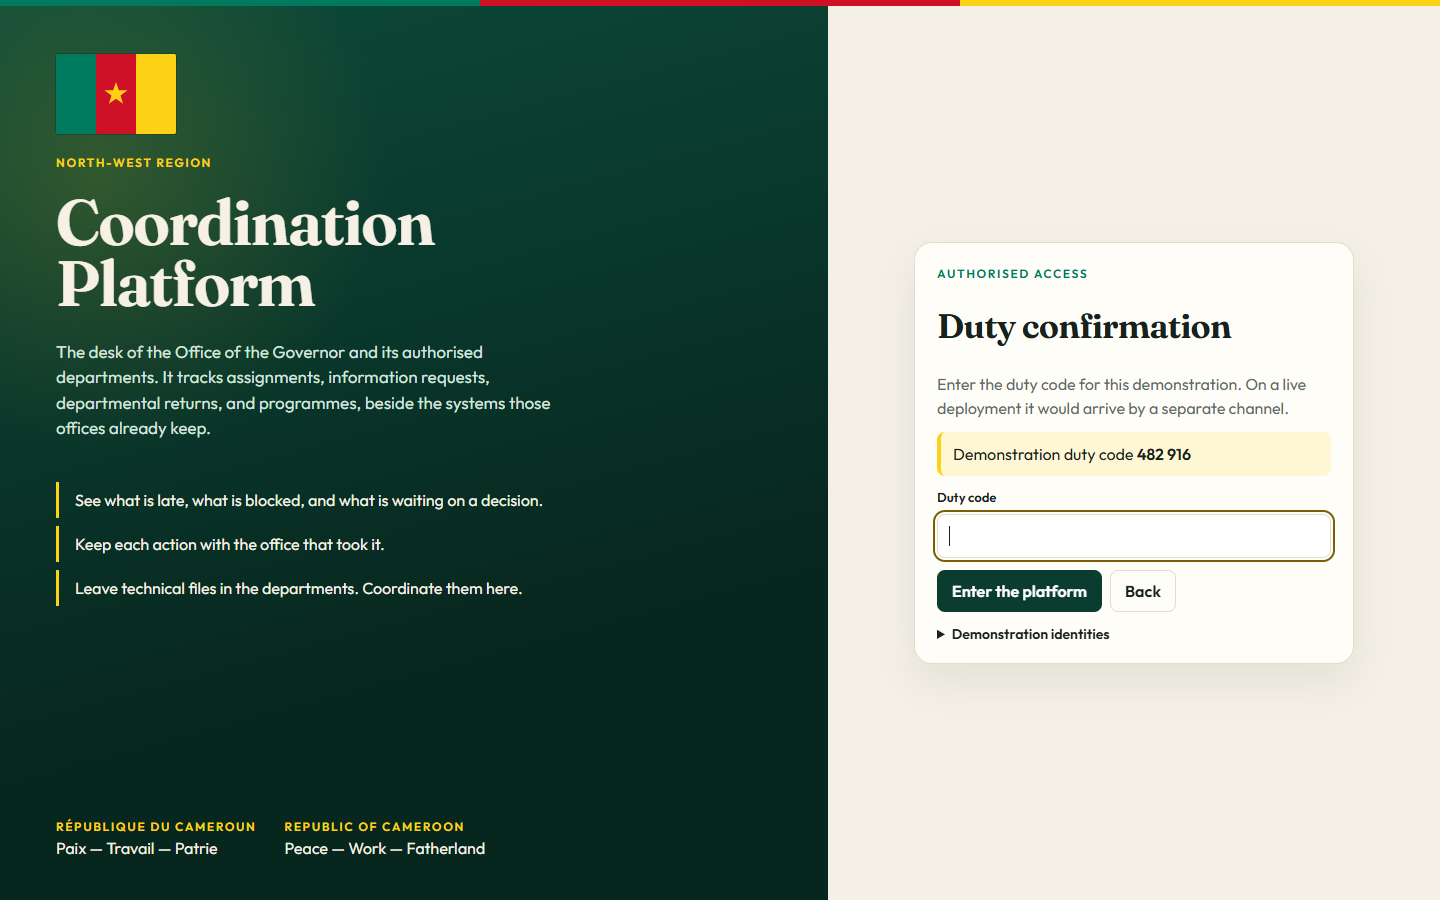Screen dimensions: 1440x900
Task: Click the 'Paix — Travail — Patrie' motto
Action: [x=137, y=848]
